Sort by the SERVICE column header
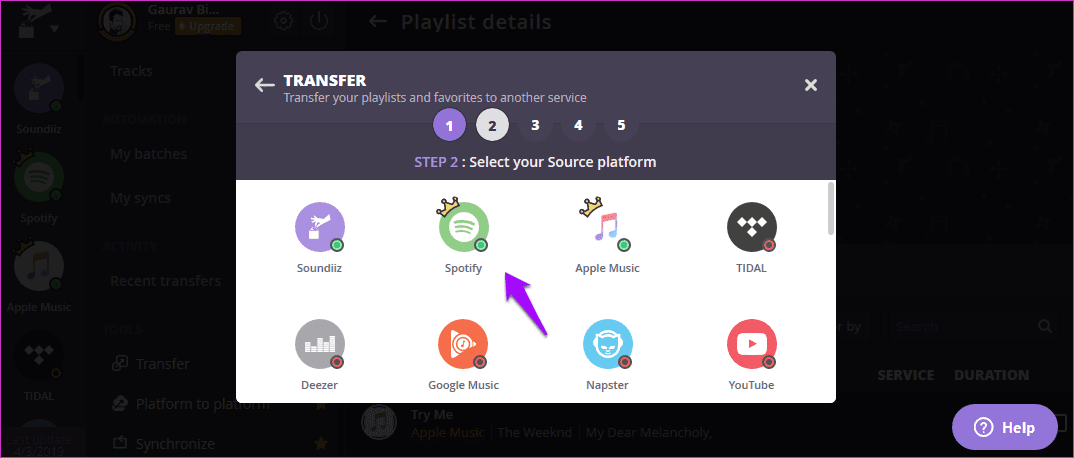Screen dimensions: 1074x458 906,375
